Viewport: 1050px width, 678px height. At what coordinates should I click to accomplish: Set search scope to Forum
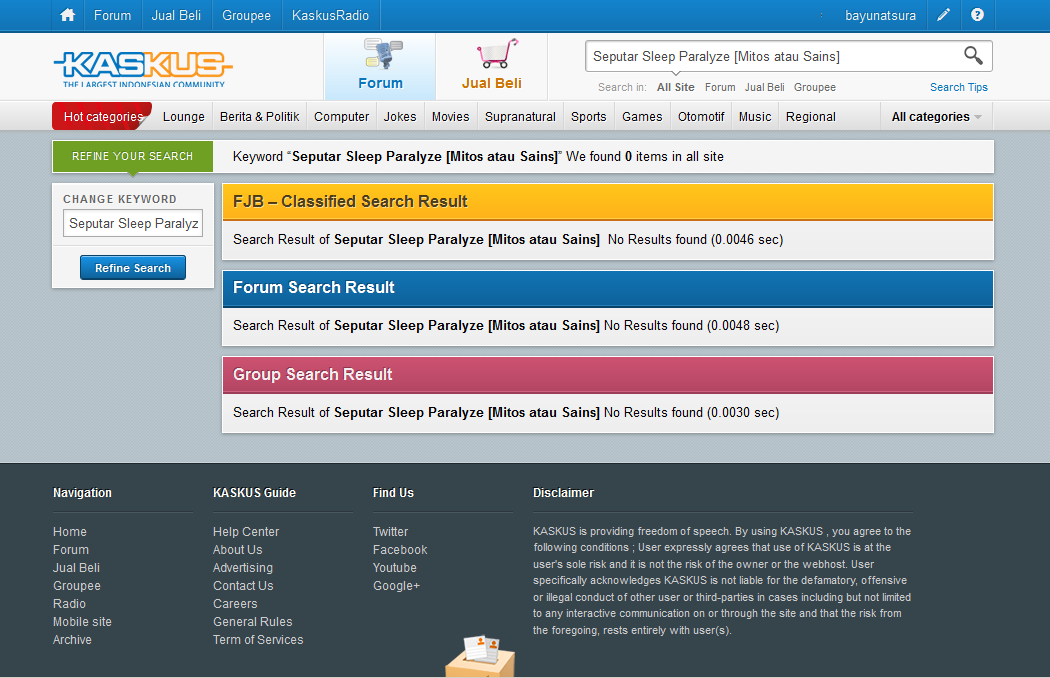(x=720, y=87)
